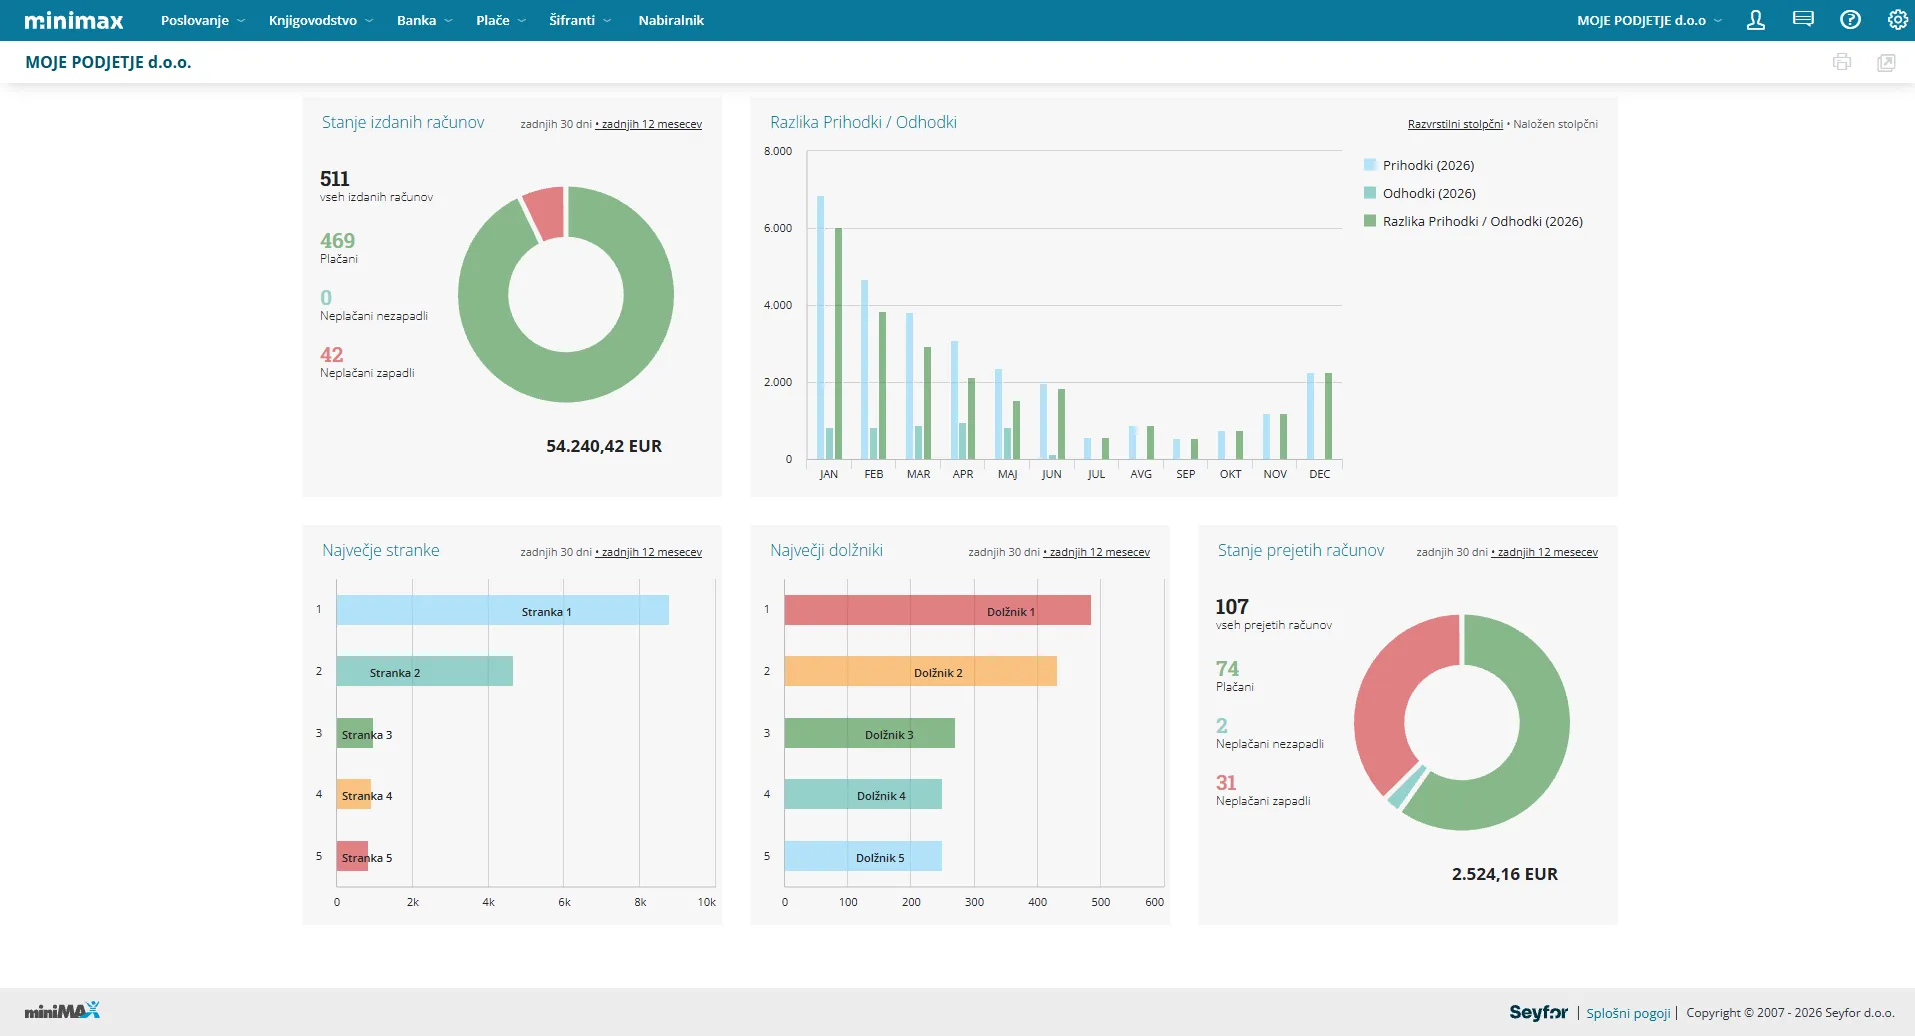Click the miniMAX footer logo
This screenshot has height=1036, width=1915.
point(62,1011)
